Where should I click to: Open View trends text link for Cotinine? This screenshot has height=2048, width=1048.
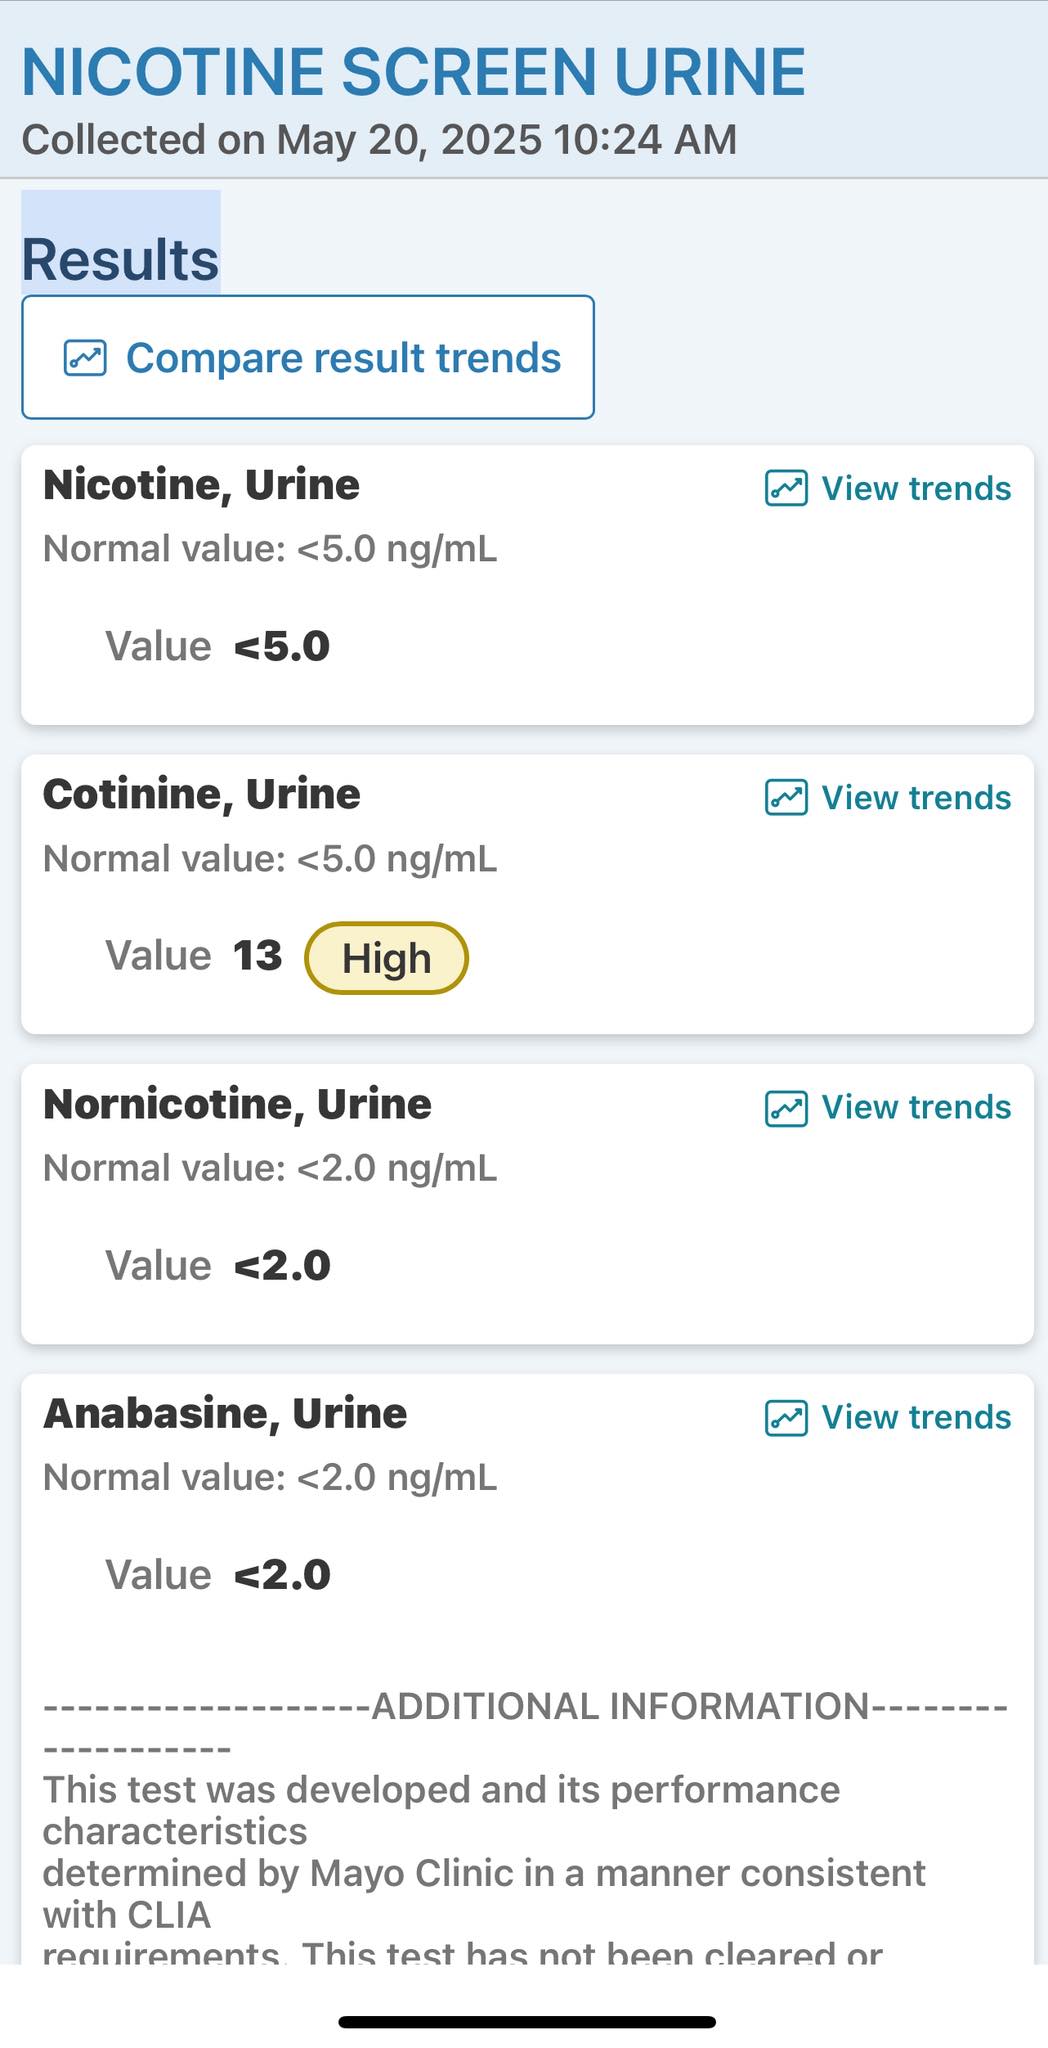[x=916, y=797]
